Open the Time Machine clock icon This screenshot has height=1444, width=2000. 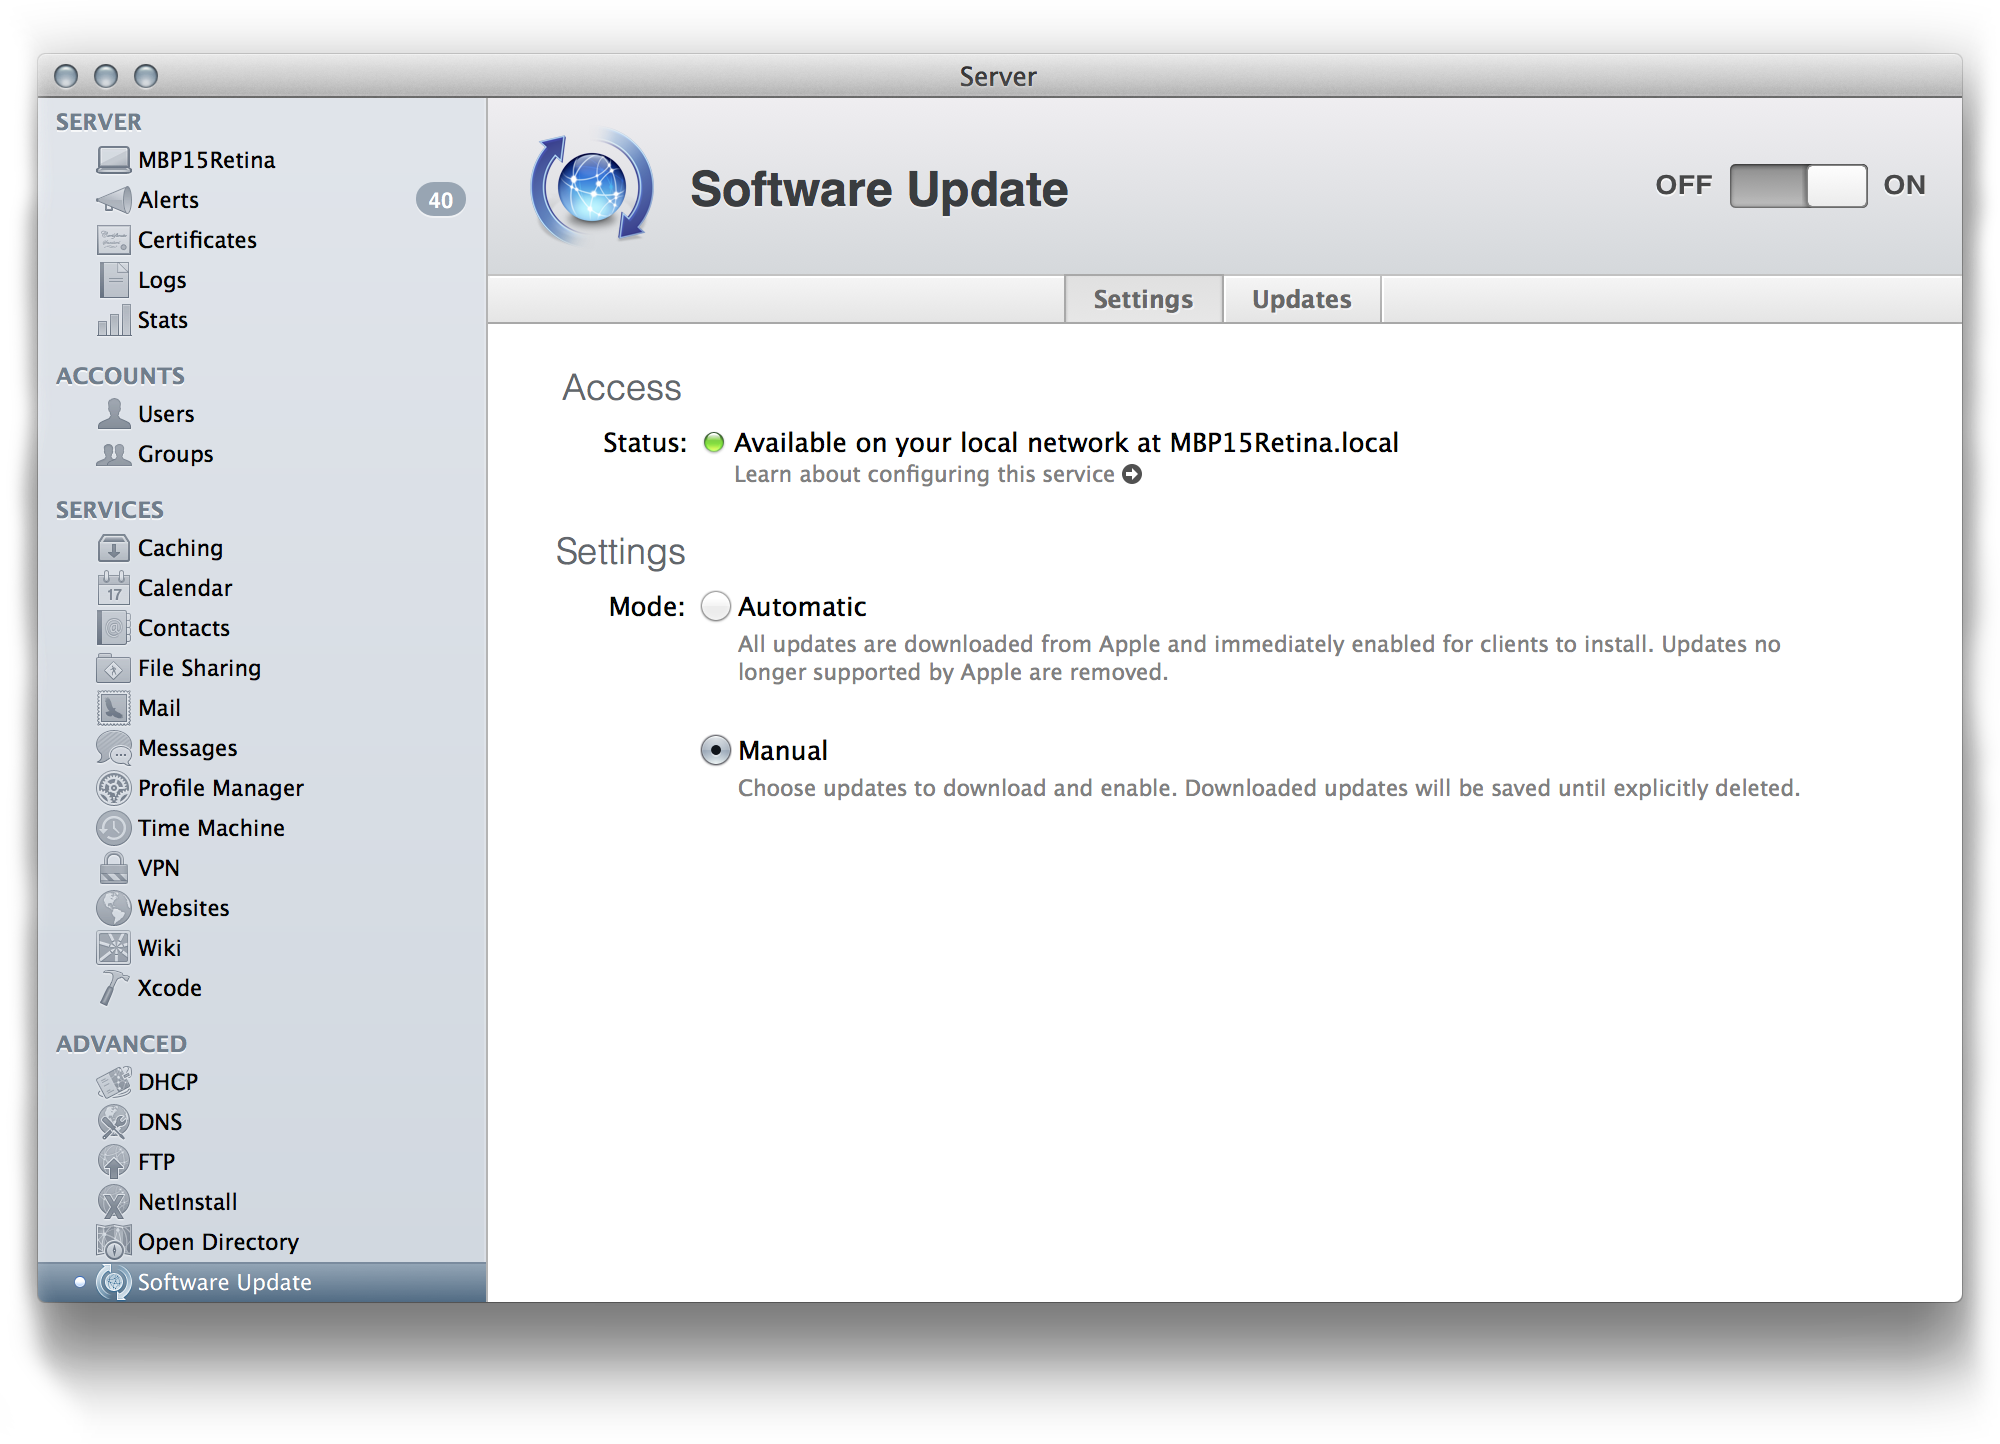click(x=114, y=828)
